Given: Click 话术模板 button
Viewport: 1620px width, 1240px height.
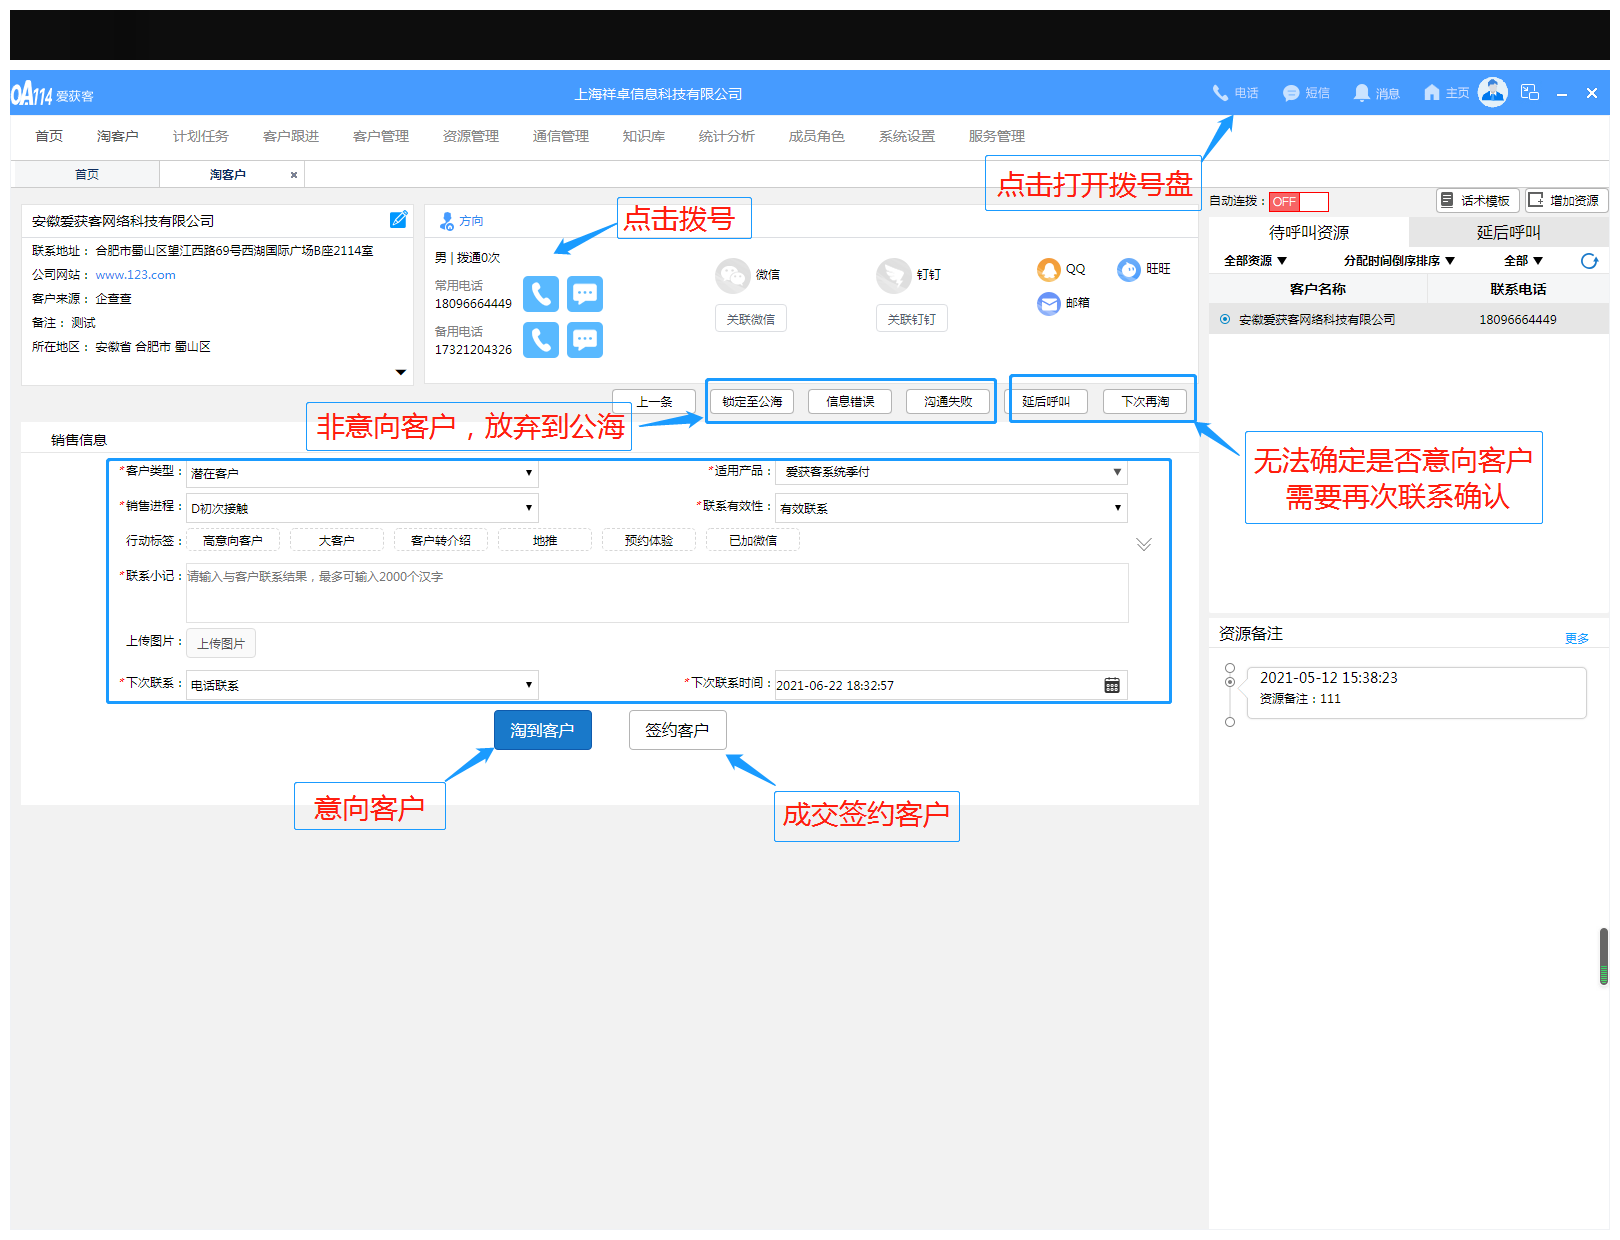Looking at the screenshot, I should tap(1478, 201).
